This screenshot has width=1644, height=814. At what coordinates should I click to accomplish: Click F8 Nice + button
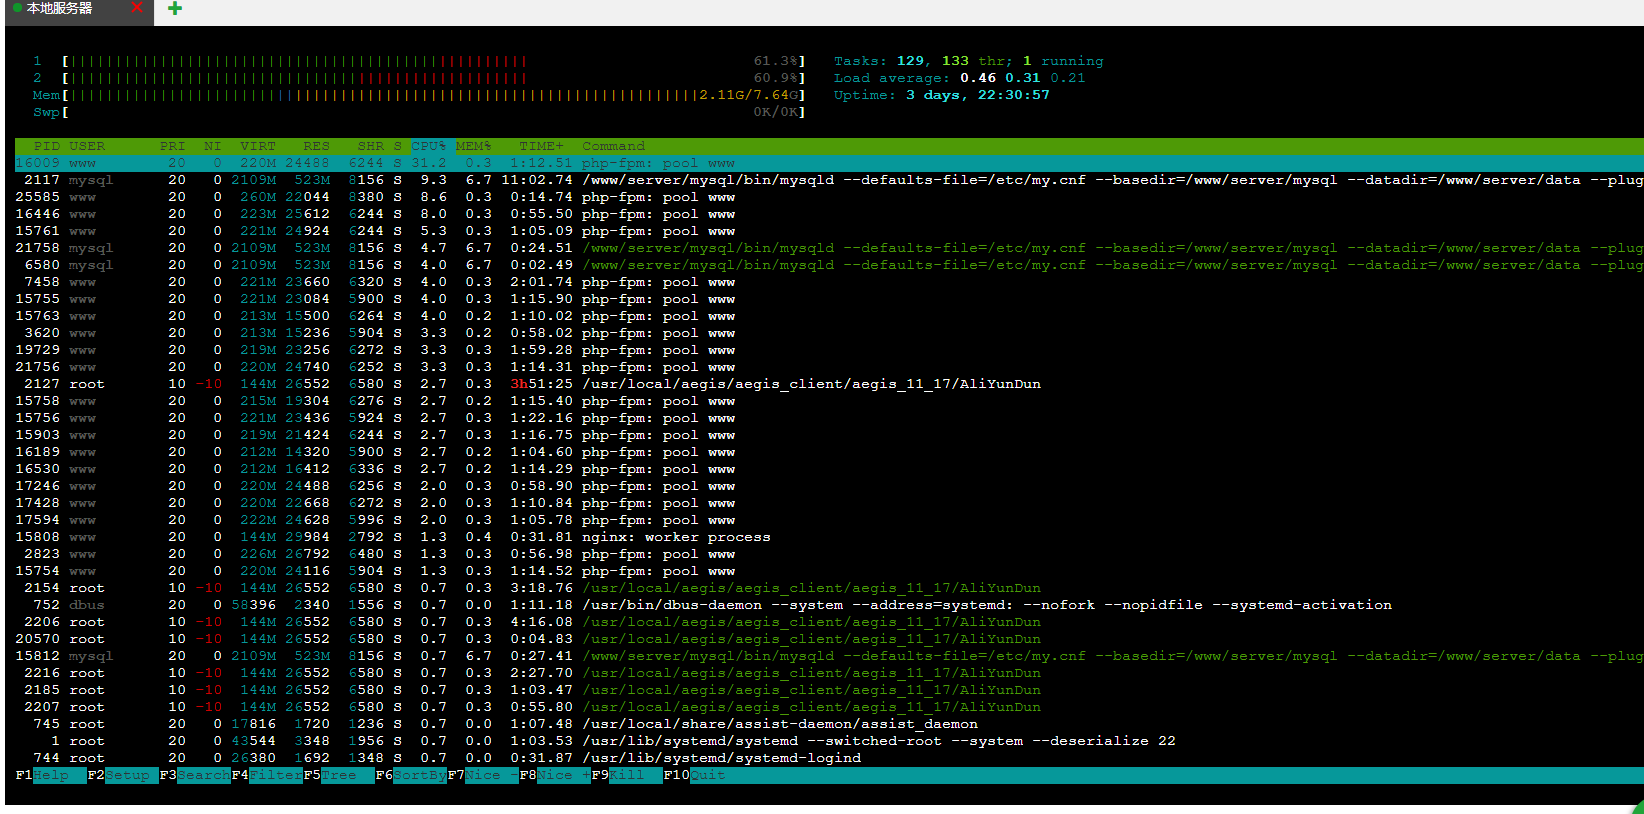[x=555, y=775]
